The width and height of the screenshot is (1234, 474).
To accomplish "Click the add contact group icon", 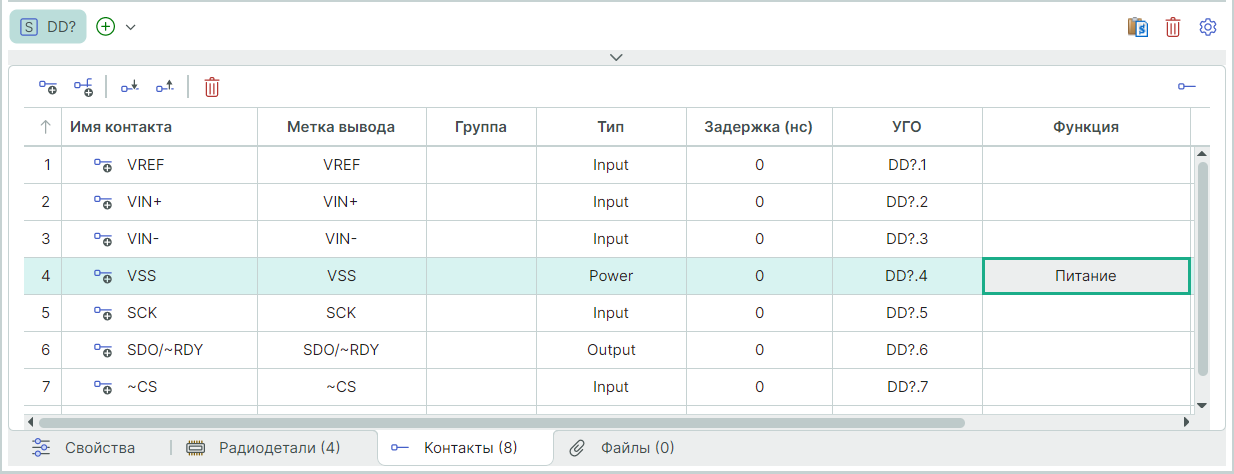I will click(x=83, y=87).
